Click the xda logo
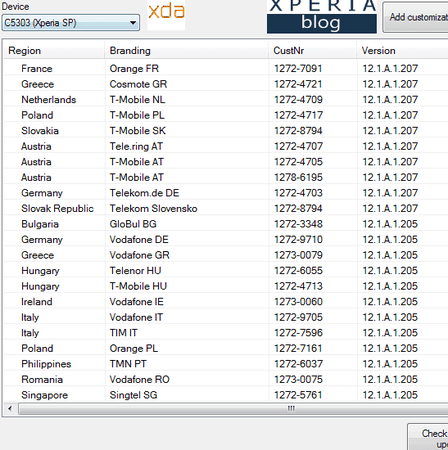448x450 pixels. pyautogui.click(x=166, y=14)
